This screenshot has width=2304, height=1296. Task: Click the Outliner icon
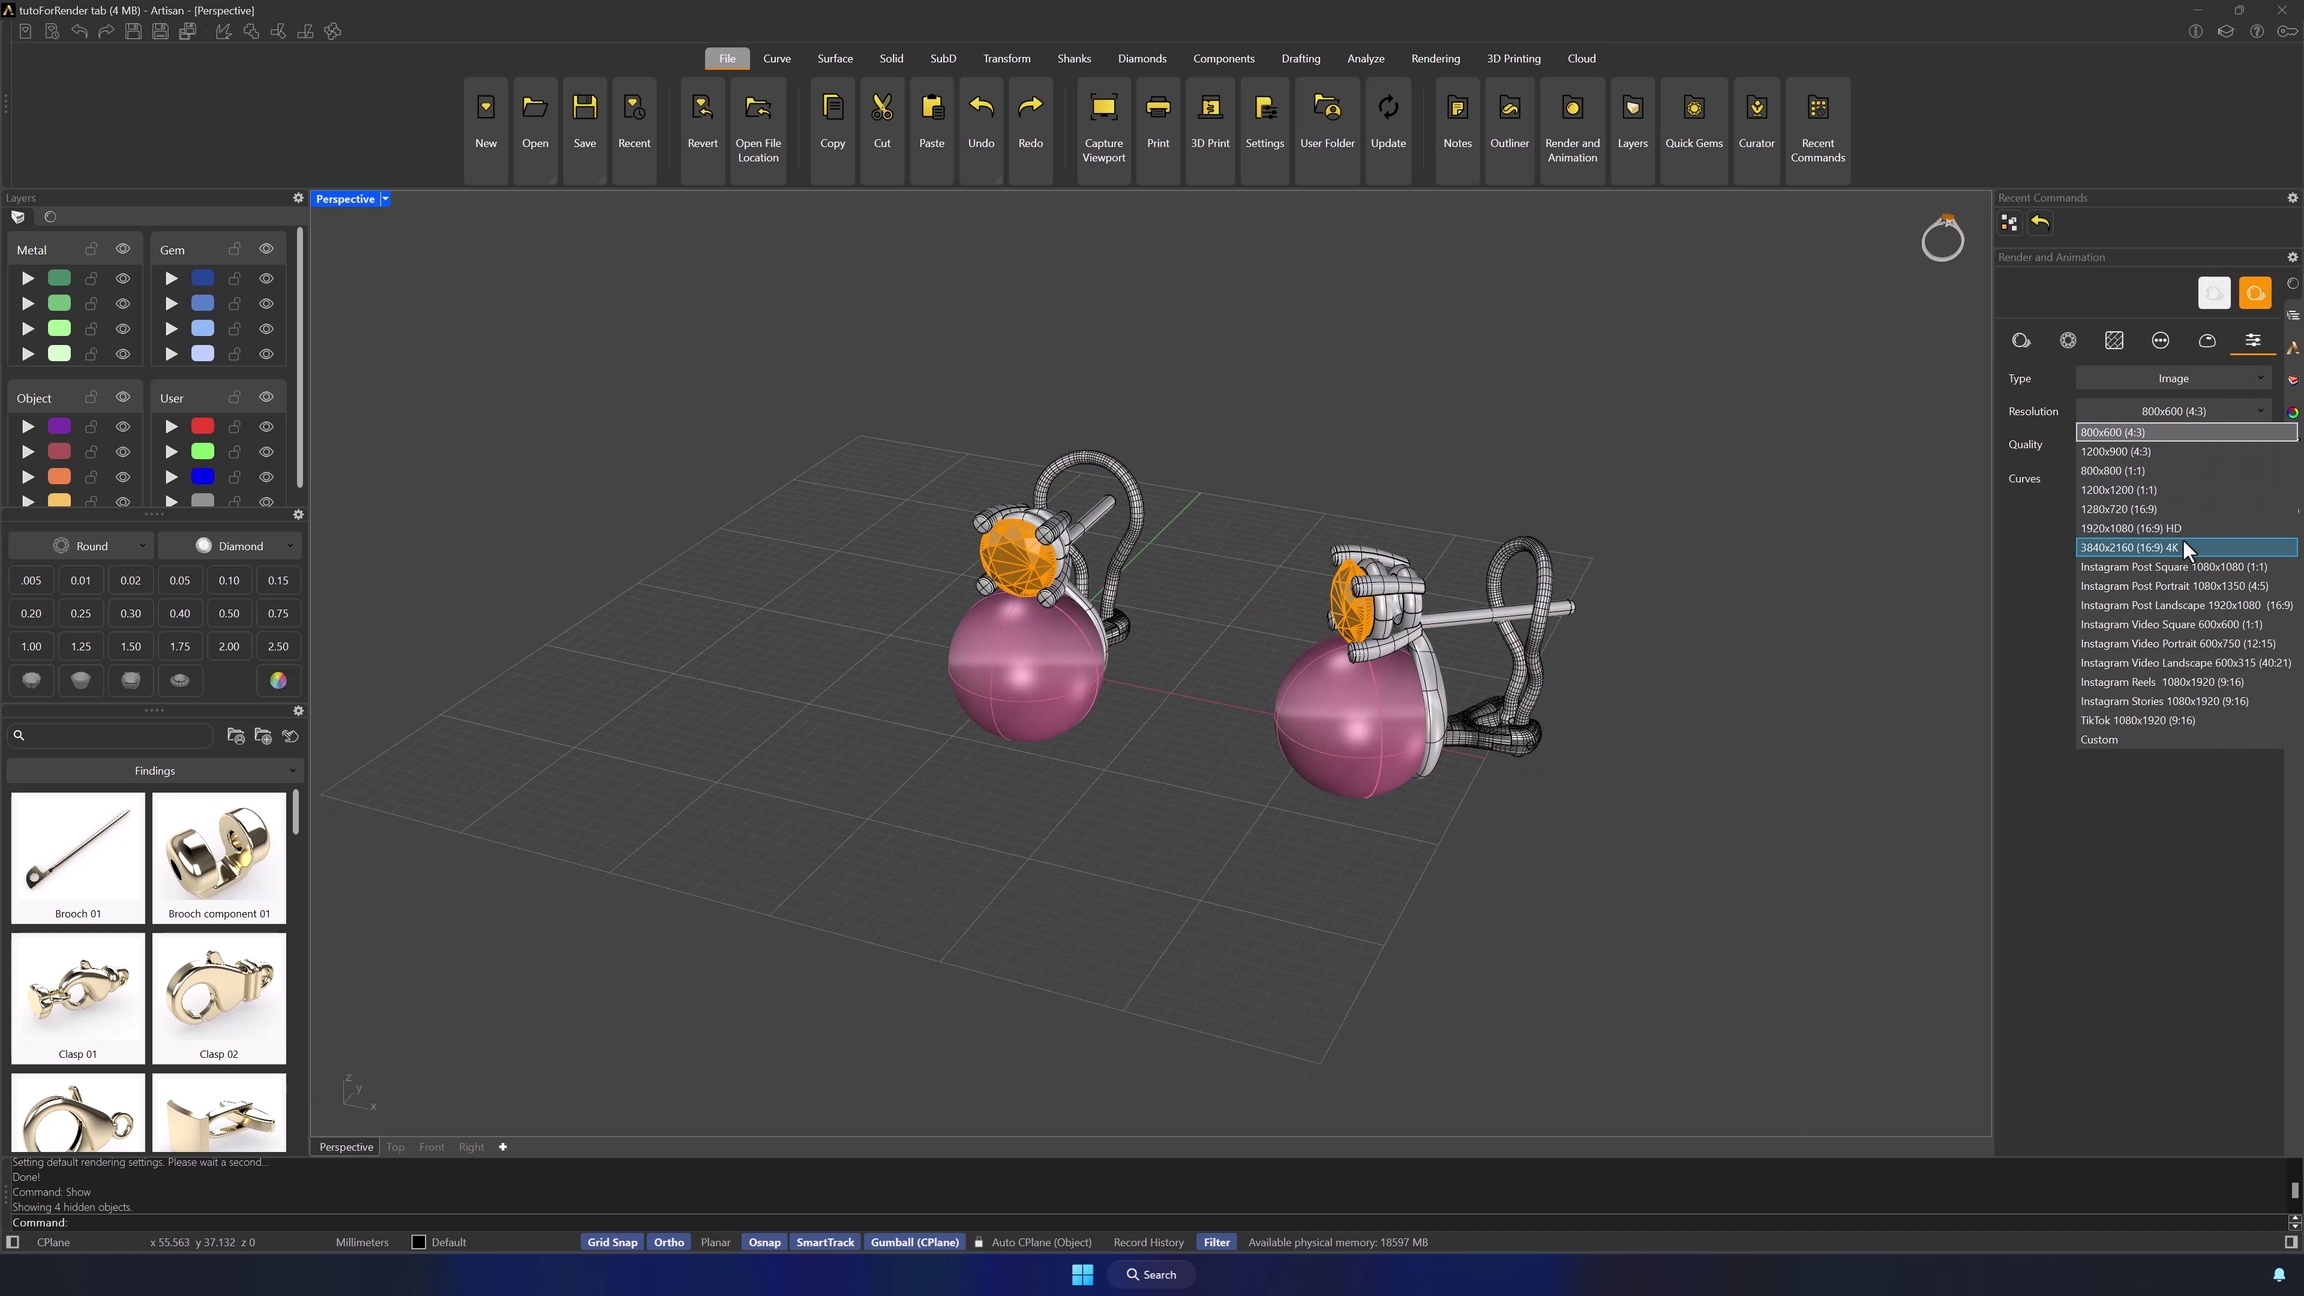(1509, 108)
